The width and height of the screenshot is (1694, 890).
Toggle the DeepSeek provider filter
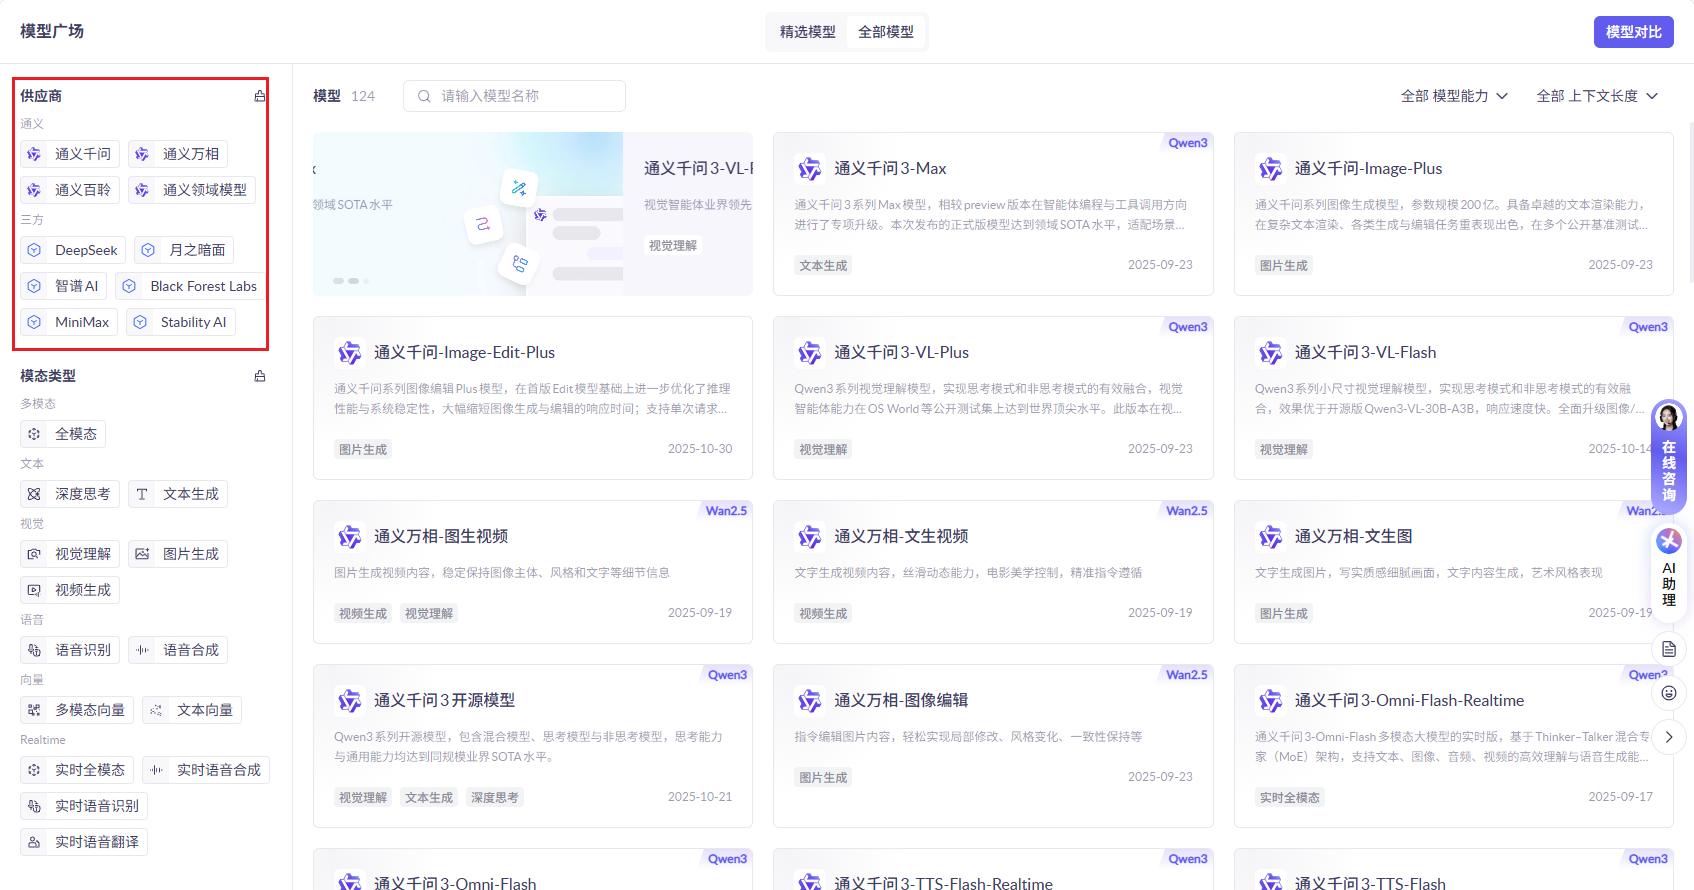(74, 250)
